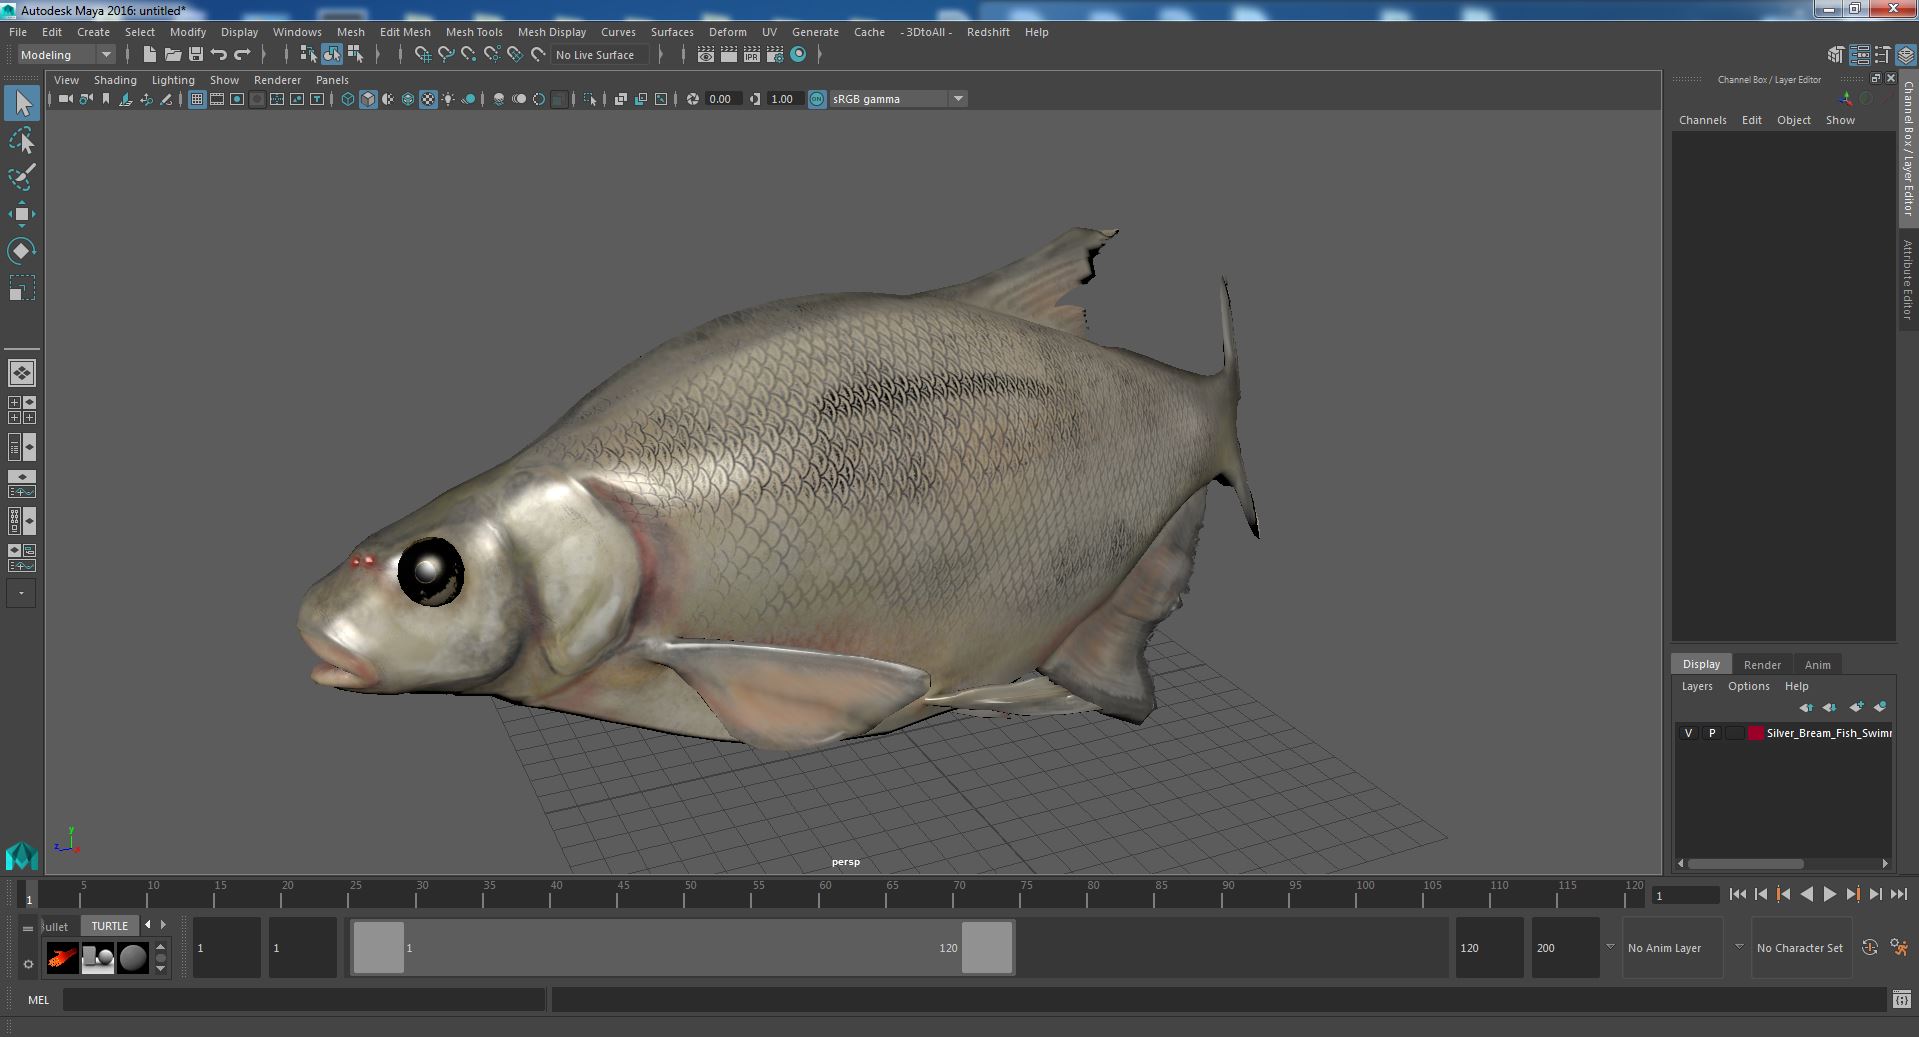This screenshot has width=1919, height=1037.
Task: Toggle layer visibility V for Silver_Bream_Fish
Action: click(1688, 733)
